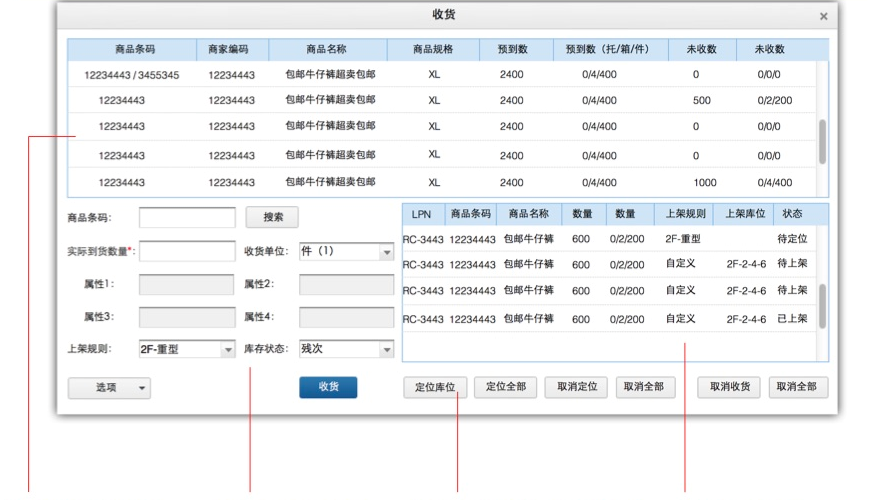
Task: Open the 上架规则 dropdown
Action: point(187,349)
